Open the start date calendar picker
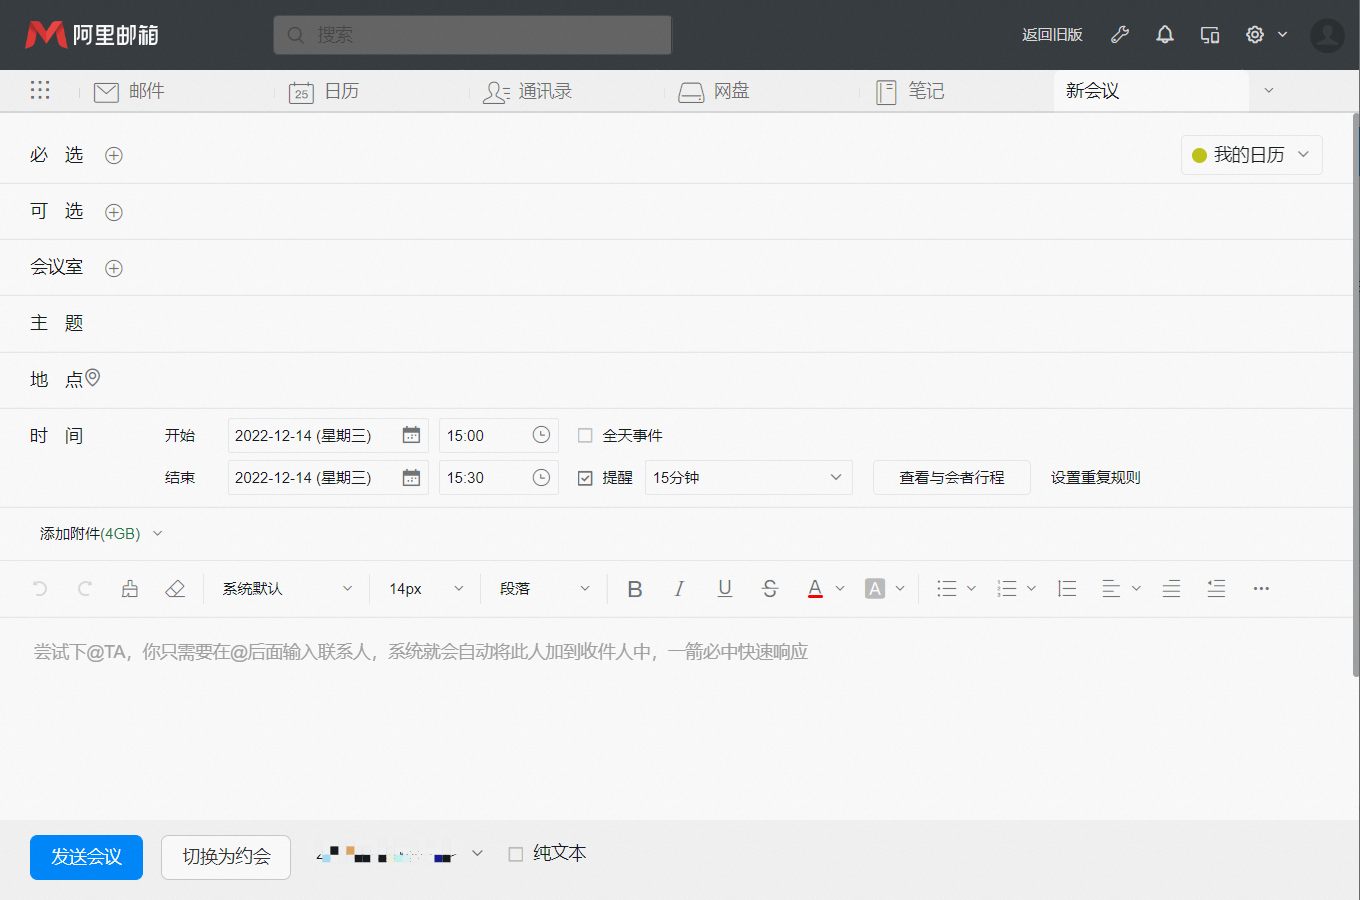 (411, 435)
